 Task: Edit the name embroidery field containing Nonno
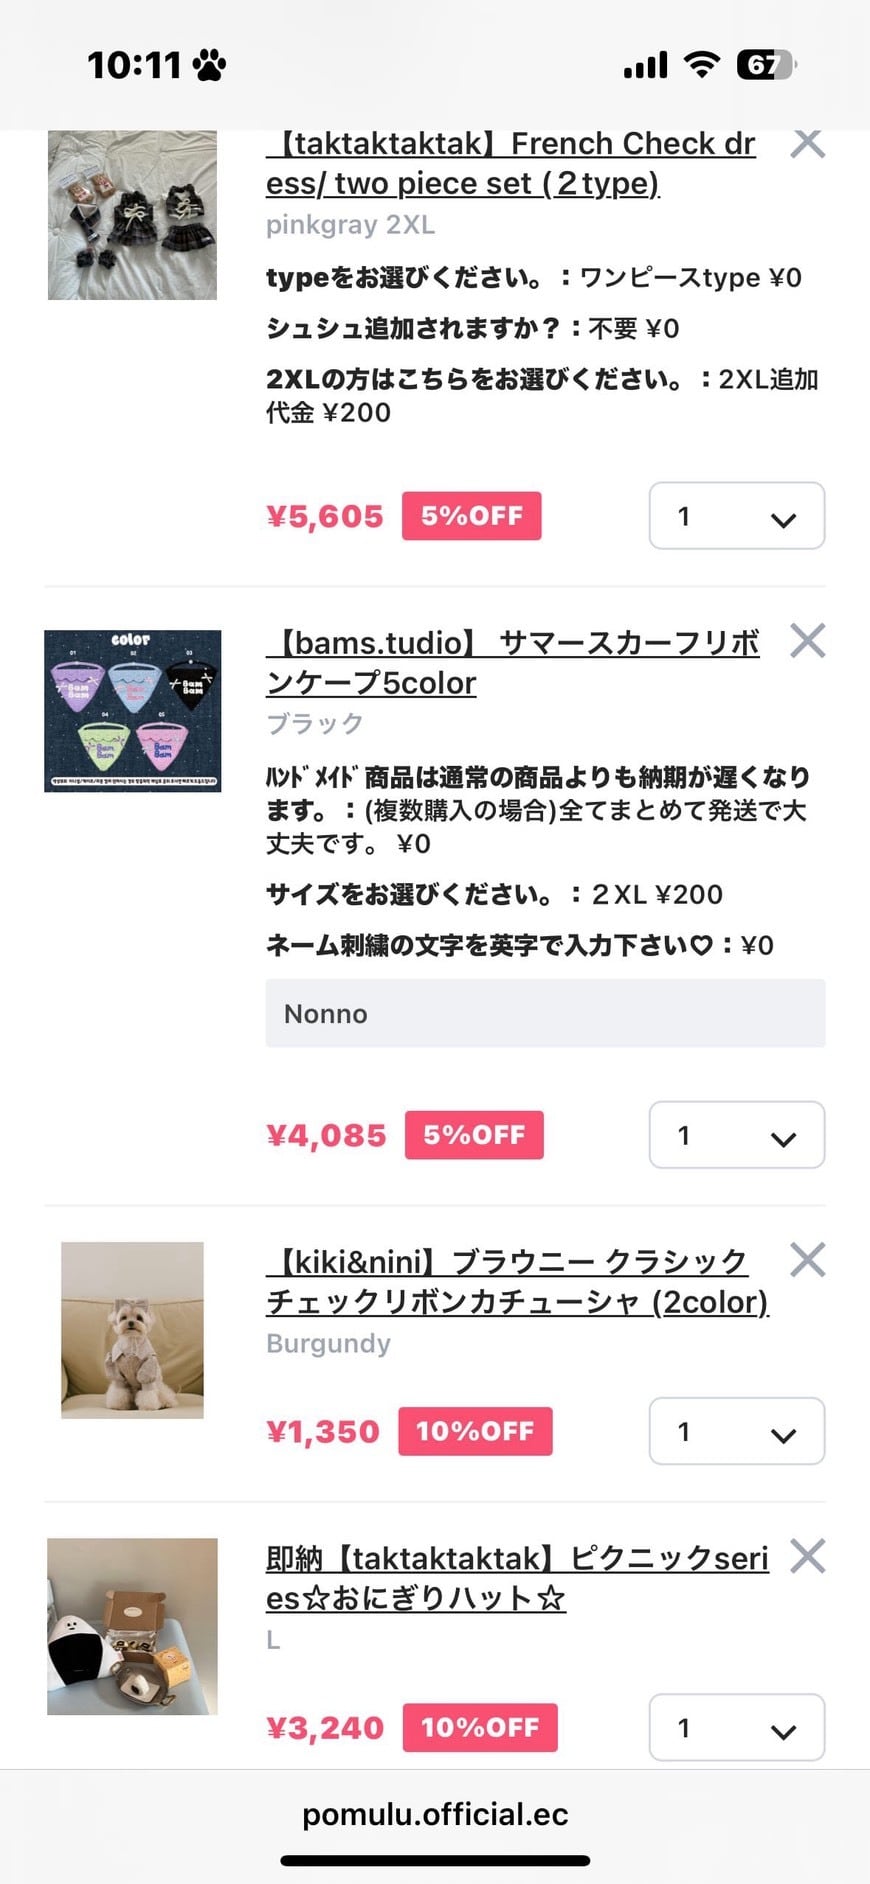click(545, 1013)
